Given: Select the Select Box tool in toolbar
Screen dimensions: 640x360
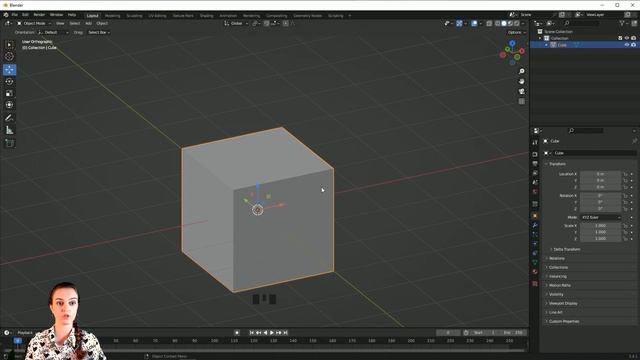Looking at the screenshot, I should click(x=9, y=44).
